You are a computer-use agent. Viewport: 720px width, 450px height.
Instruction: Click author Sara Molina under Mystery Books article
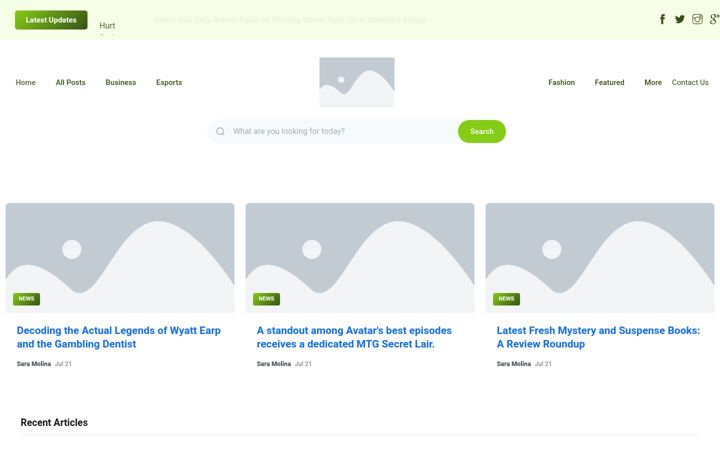click(514, 364)
